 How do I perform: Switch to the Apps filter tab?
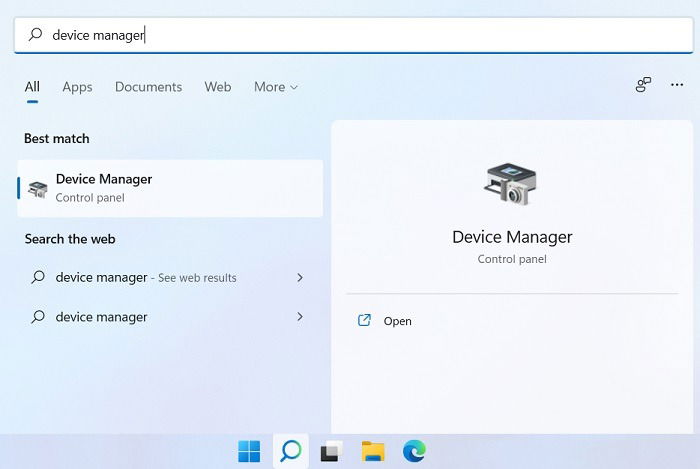(x=77, y=87)
